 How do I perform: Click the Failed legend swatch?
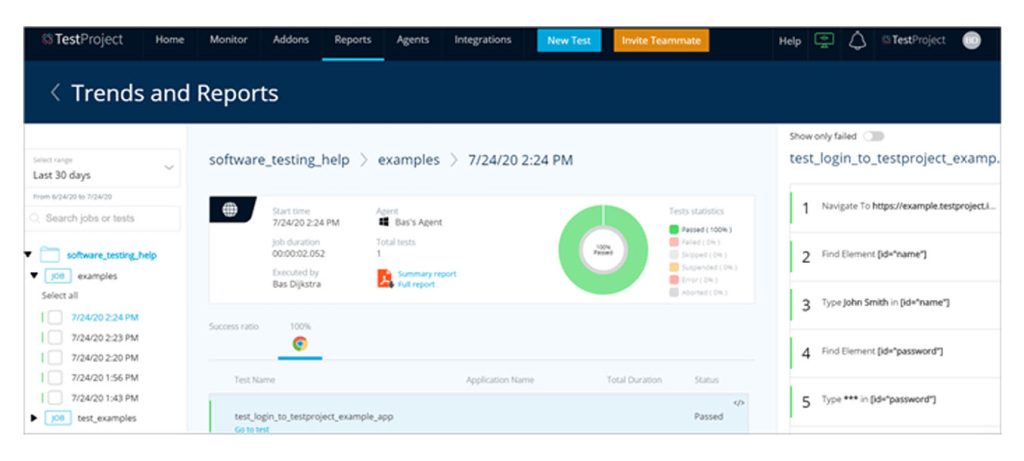(x=674, y=242)
